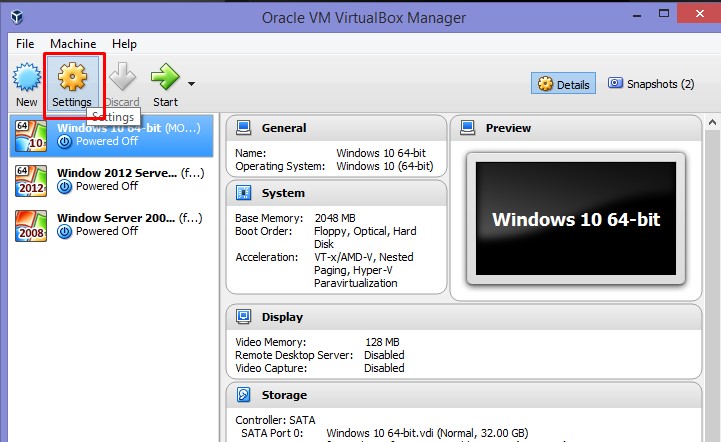
Task: Click the System chip icon
Action: pos(243,193)
